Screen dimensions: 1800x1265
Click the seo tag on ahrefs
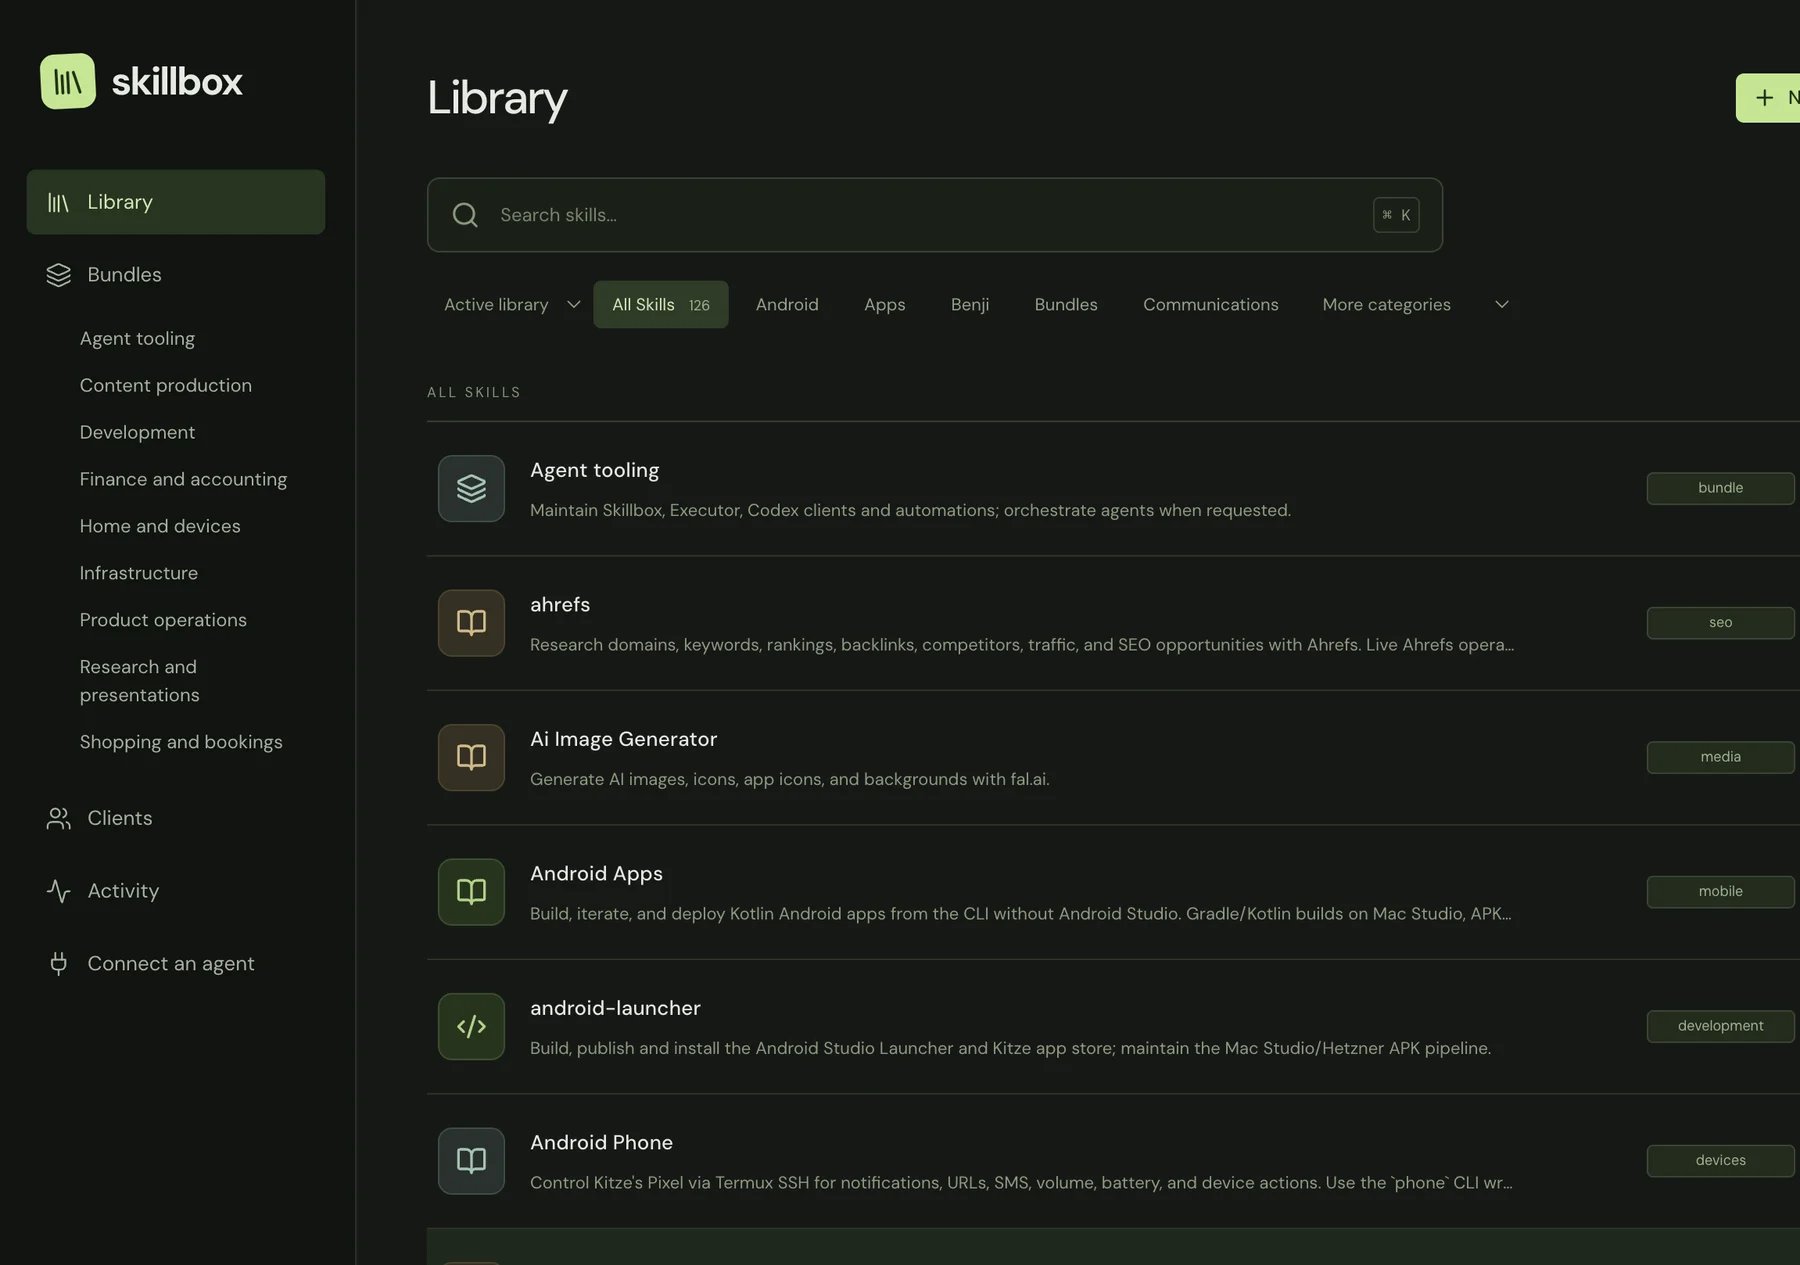[1720, 623]
